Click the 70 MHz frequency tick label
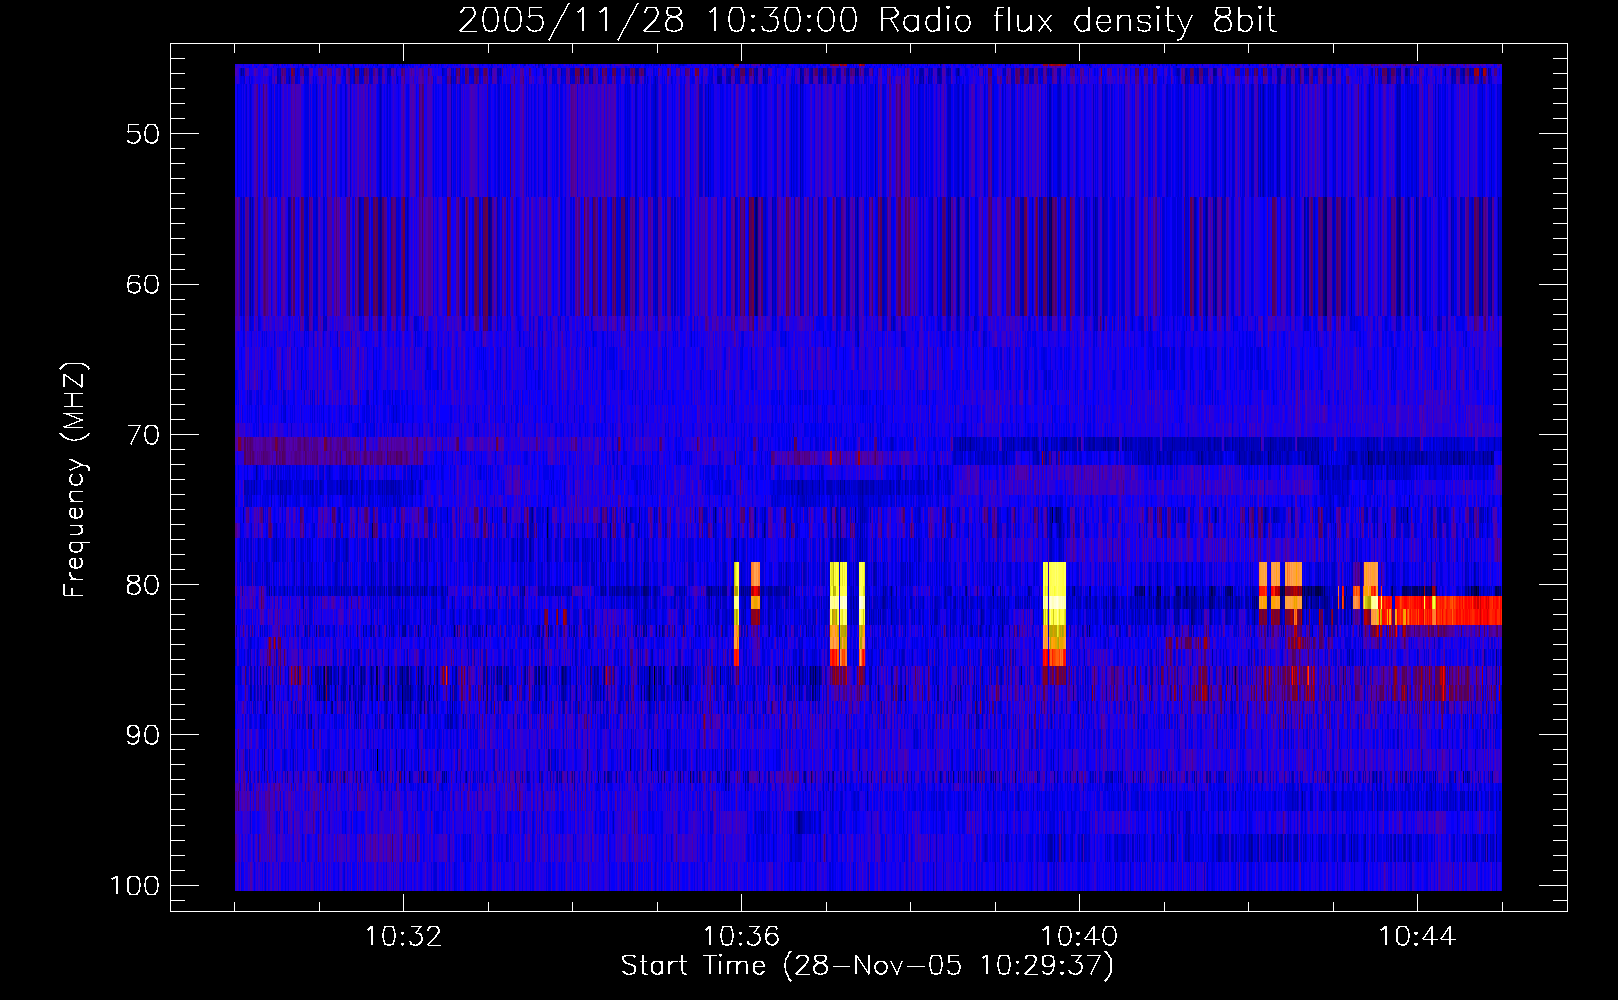This screenshot has height=1000, width=1618. (x=143, y=435)
